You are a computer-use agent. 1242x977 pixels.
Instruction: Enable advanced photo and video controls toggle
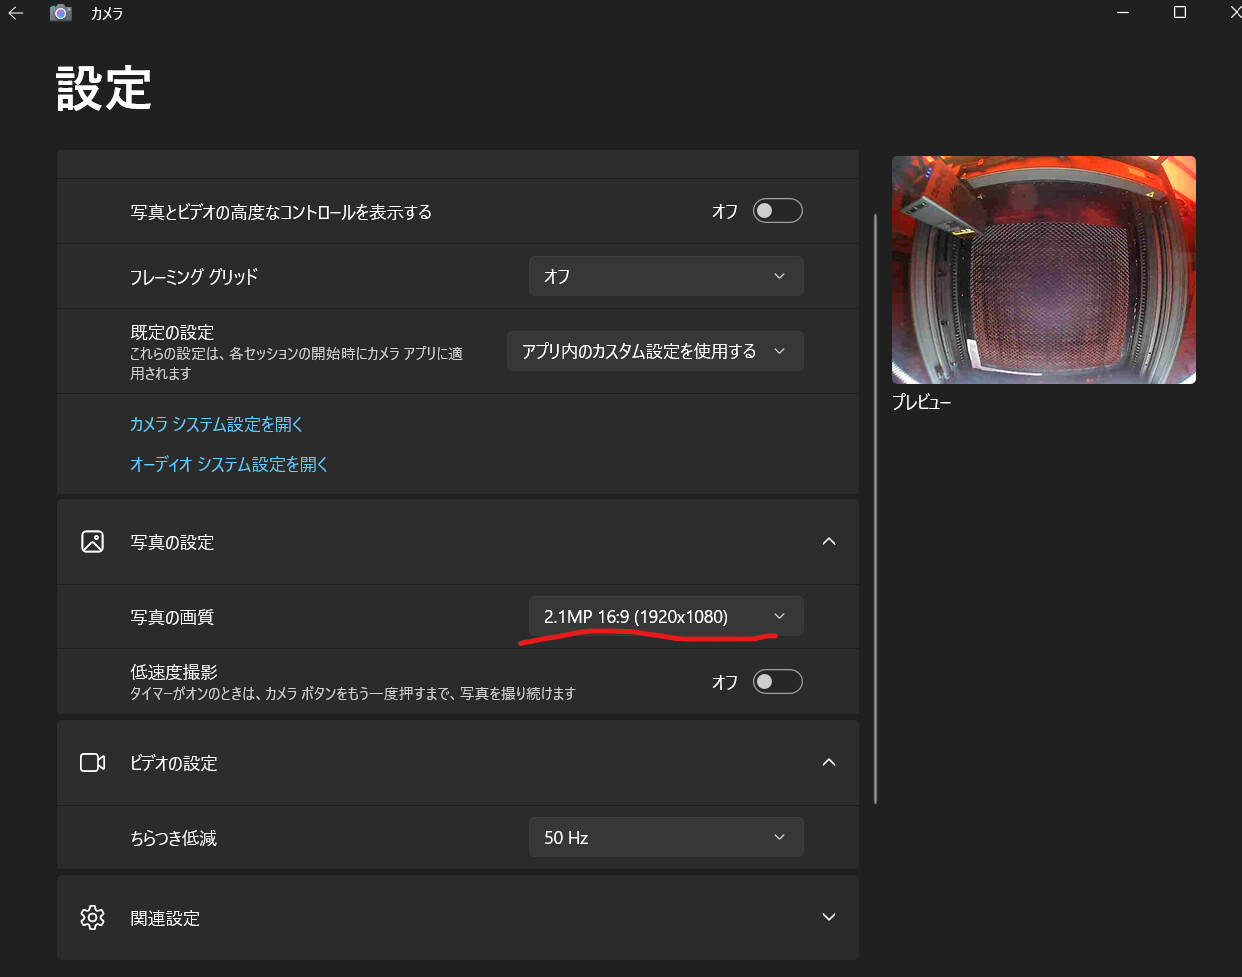coord(777,211)
